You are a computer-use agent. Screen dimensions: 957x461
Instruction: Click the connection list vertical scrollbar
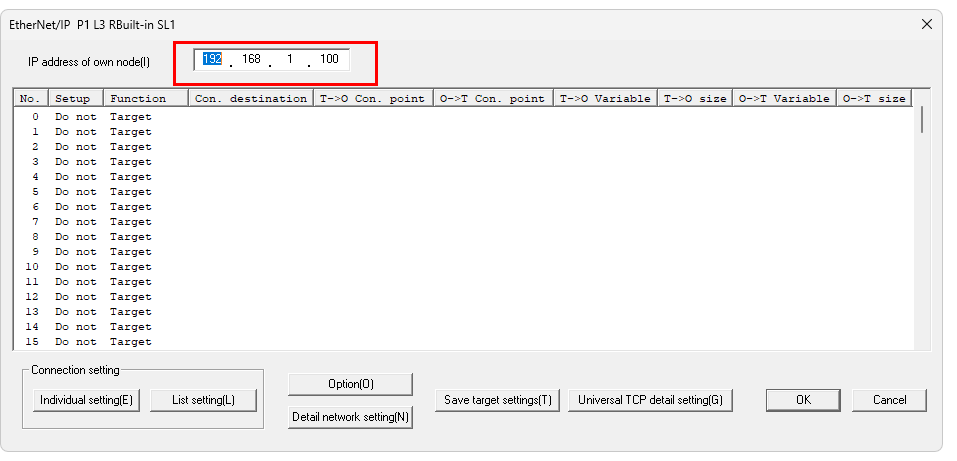[922, 230]
